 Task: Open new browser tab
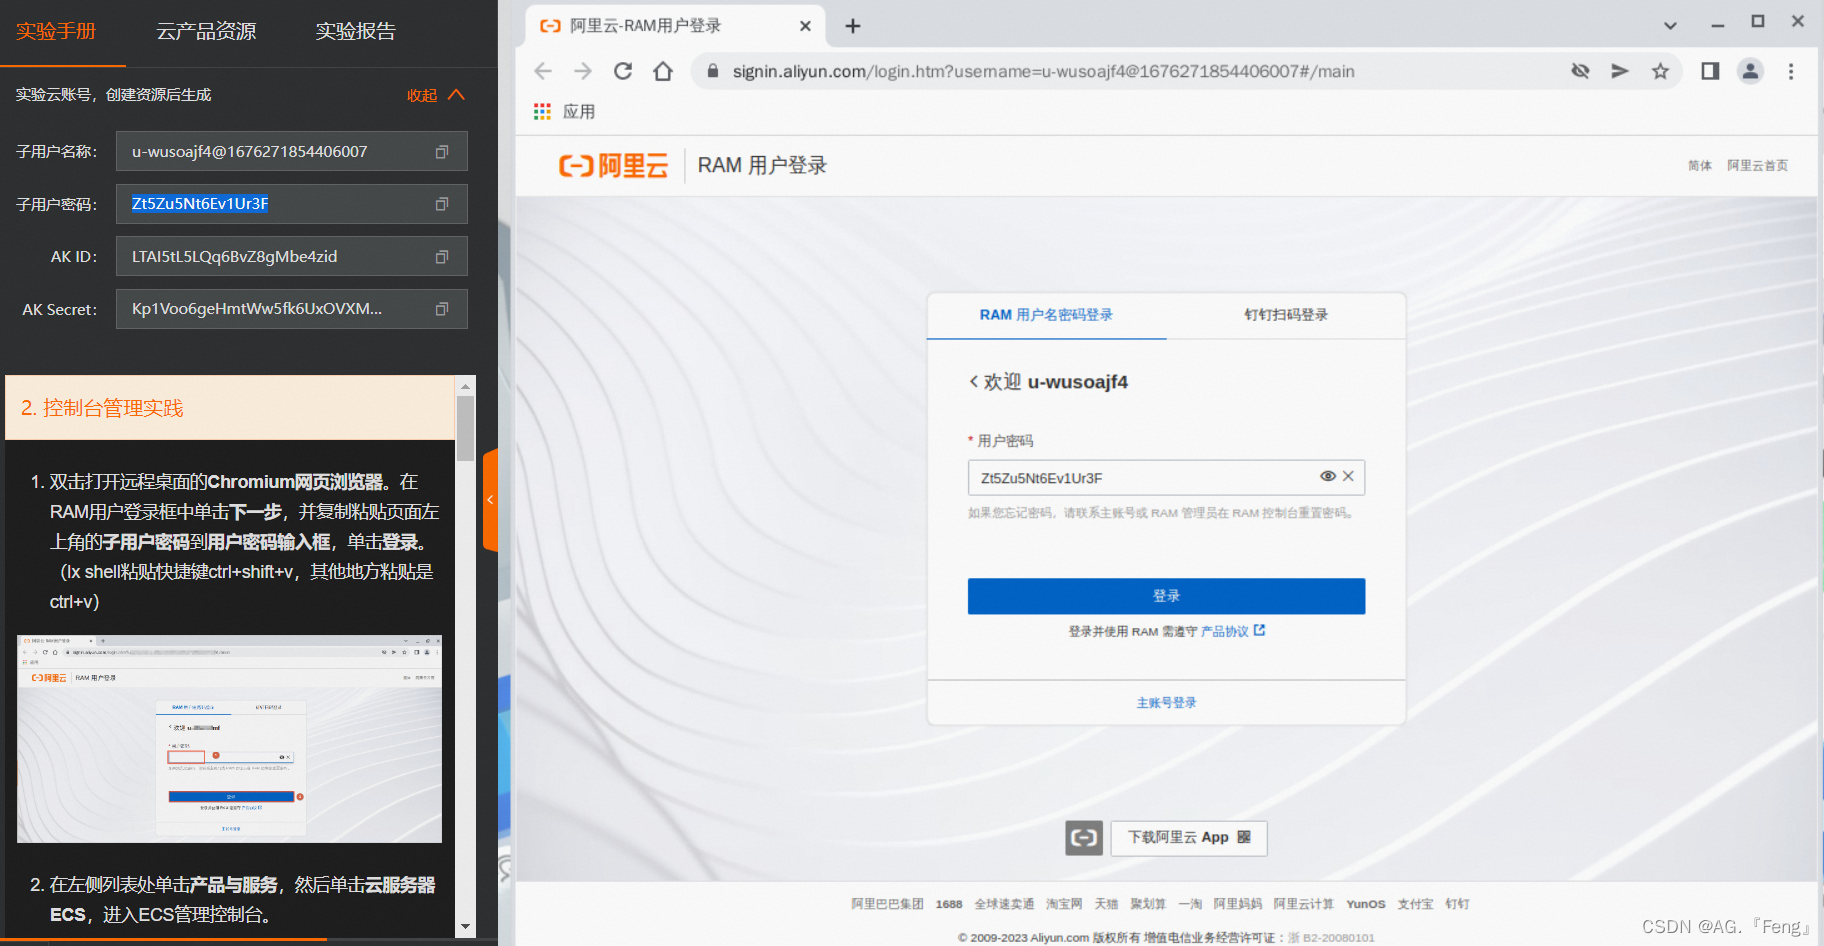tap(853, 26)
